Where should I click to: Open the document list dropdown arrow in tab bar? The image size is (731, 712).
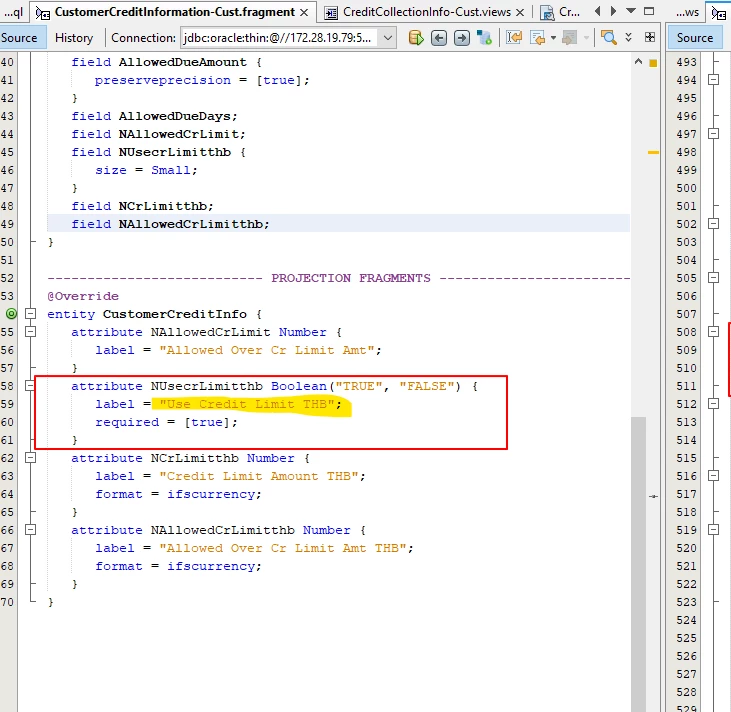631,10
